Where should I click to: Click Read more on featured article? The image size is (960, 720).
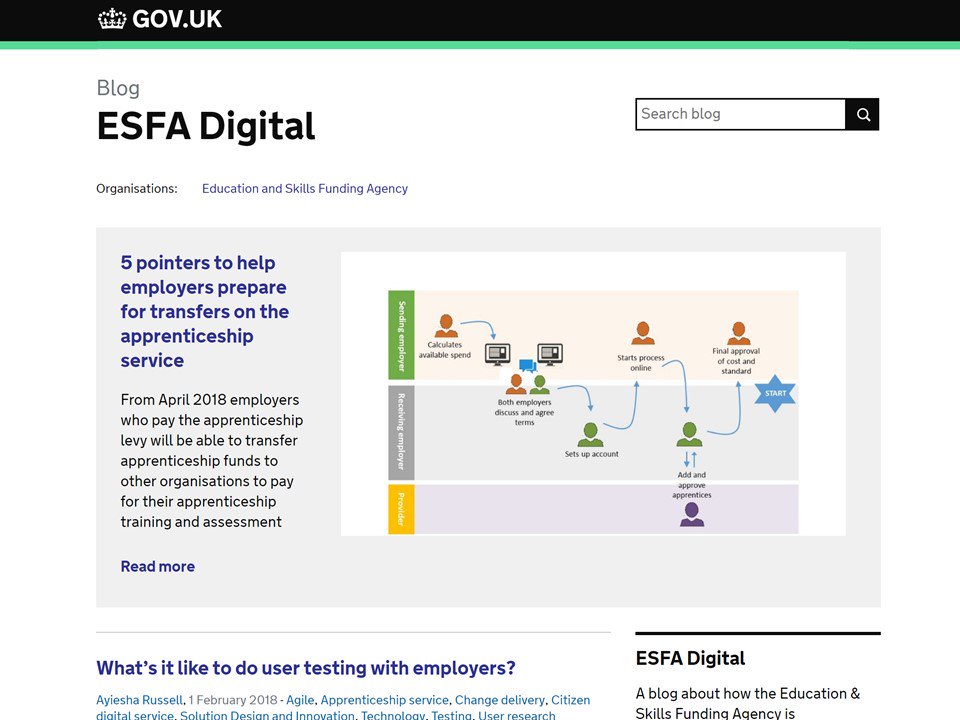click(x=157, y=566)
